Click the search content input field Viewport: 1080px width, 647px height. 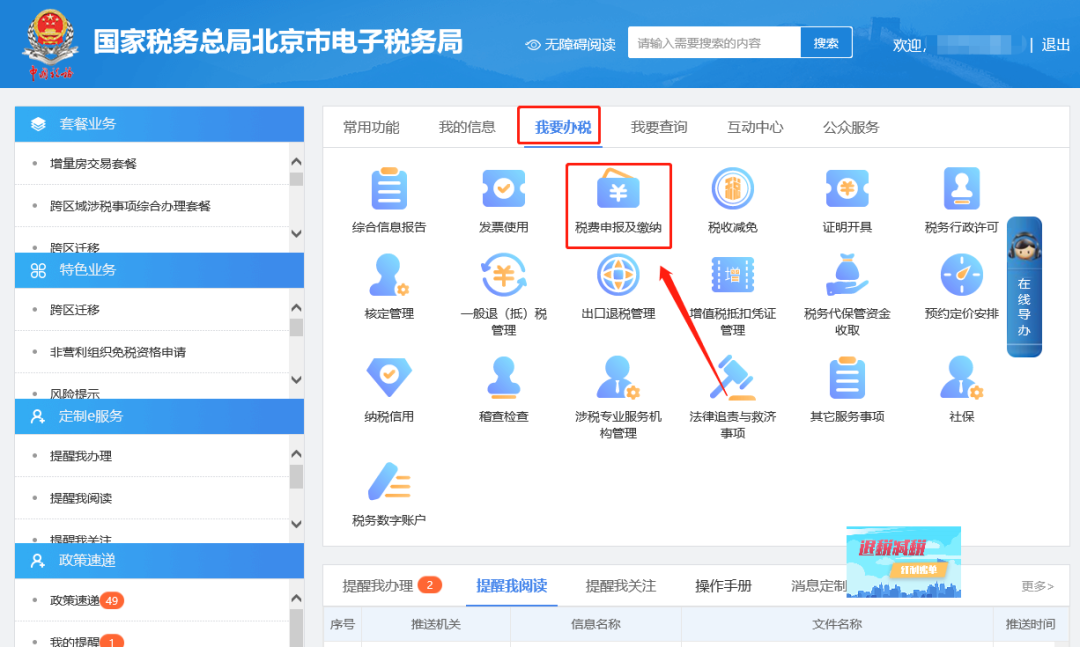pyautogui.click(x=714, y=43)
